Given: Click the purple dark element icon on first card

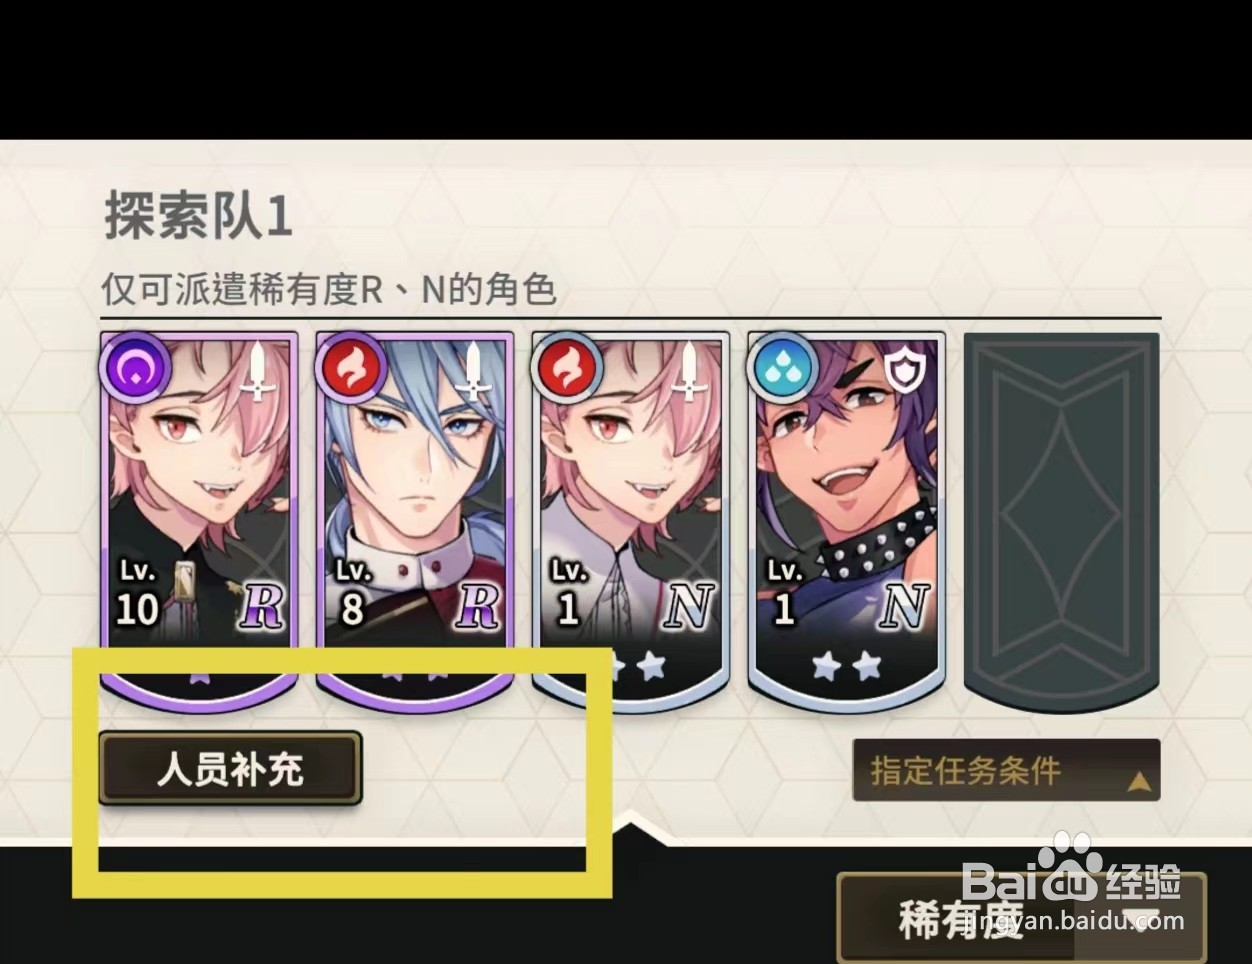Looking at the screenshot, I should pyautogui.click(x=135, y=367).
